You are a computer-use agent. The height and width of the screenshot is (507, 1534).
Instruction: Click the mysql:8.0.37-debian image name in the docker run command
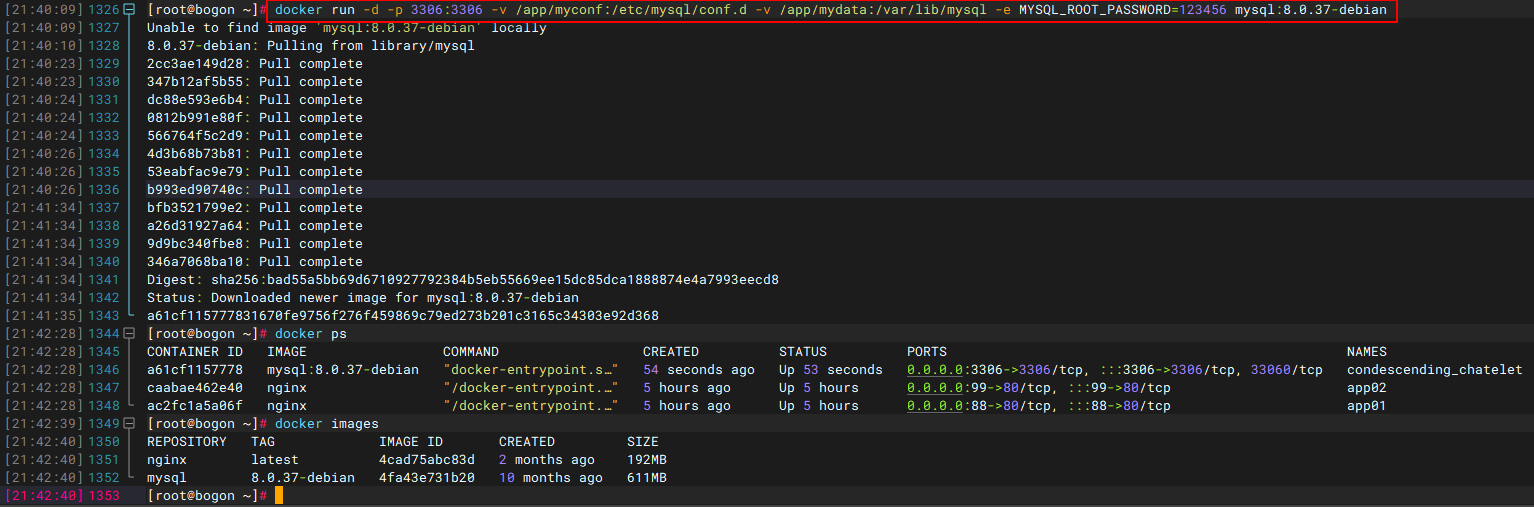(x=1311, y=10)
